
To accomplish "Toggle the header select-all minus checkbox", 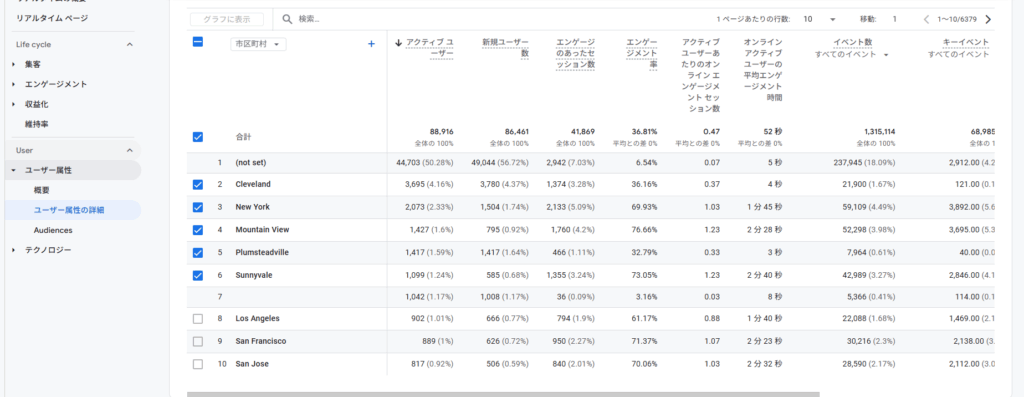I will click(x=198, y=42).
